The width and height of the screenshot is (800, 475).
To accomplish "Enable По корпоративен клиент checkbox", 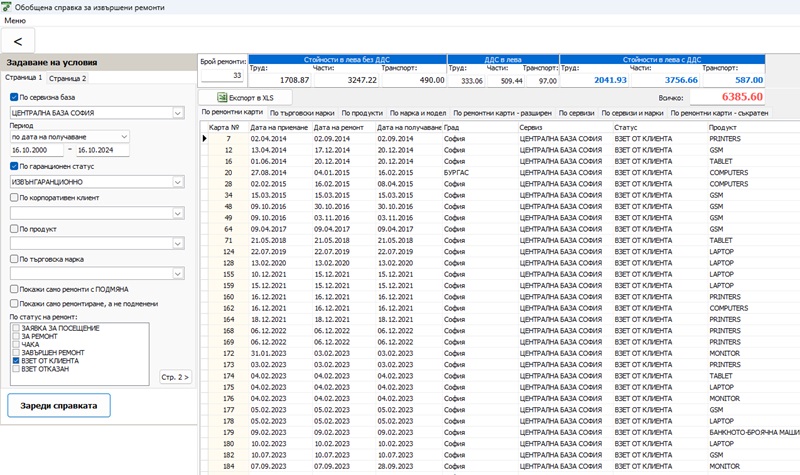I will [14, 197].
